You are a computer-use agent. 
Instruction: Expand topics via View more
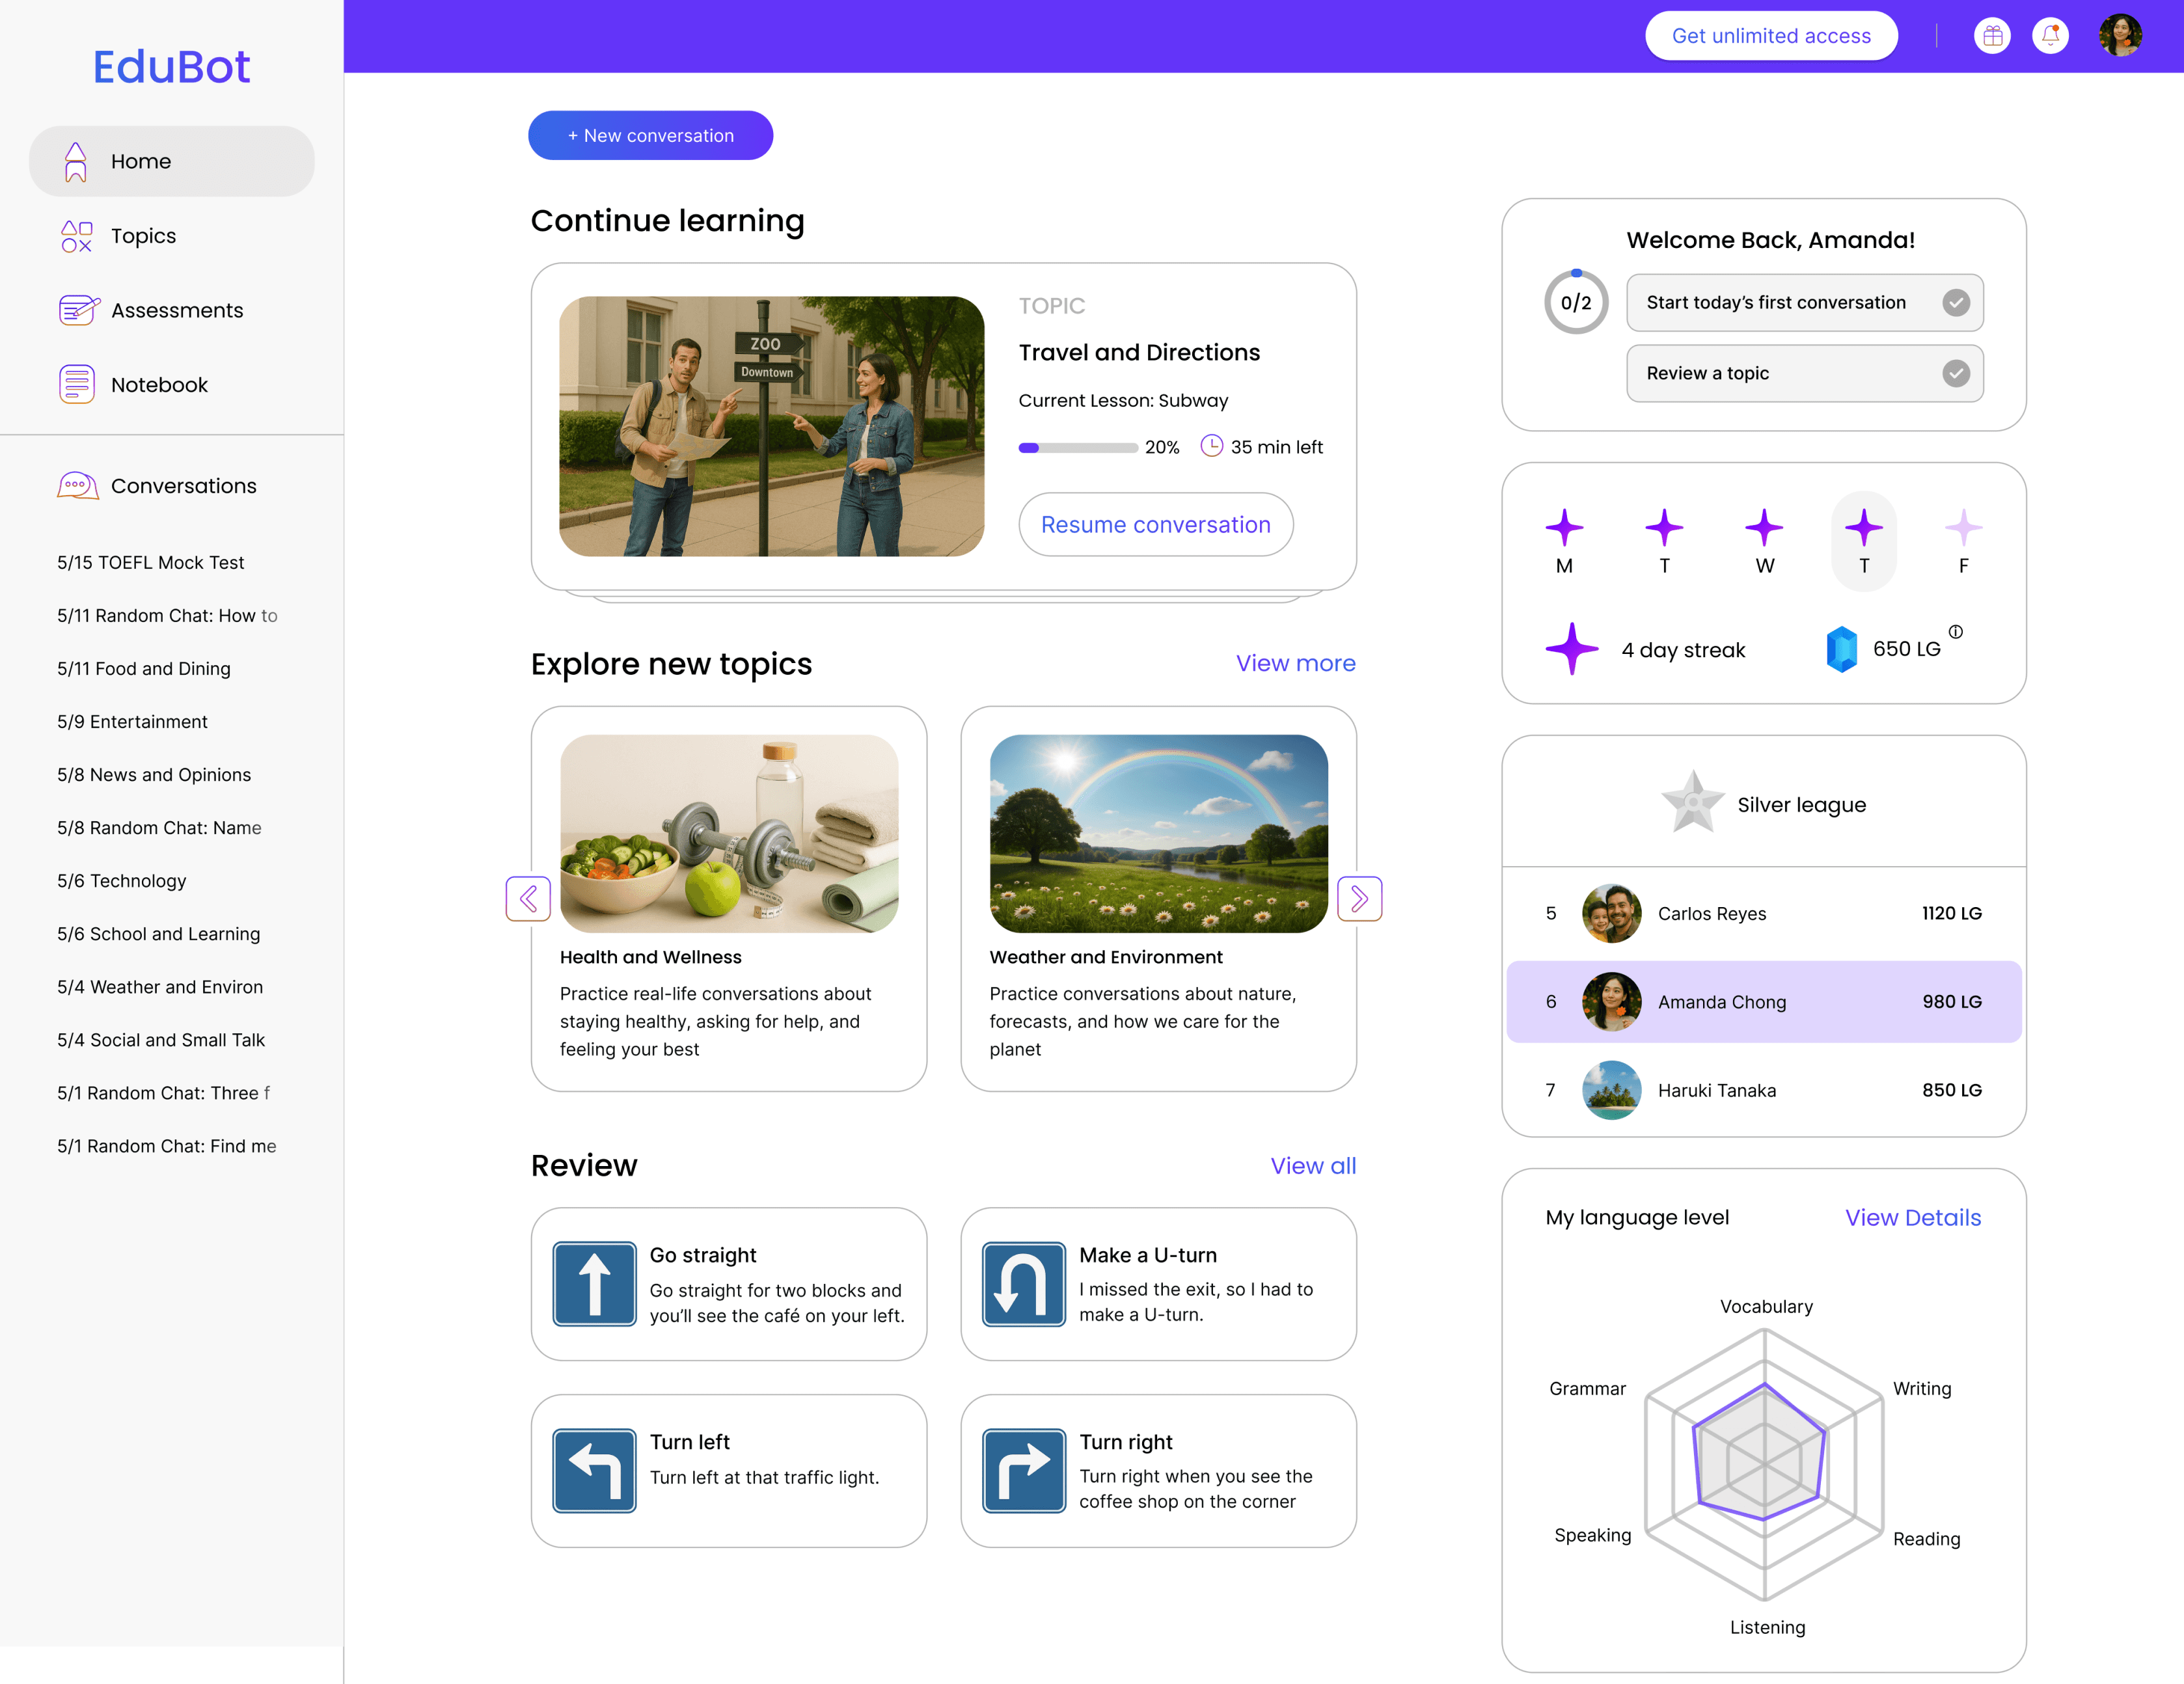(1295, 663)
